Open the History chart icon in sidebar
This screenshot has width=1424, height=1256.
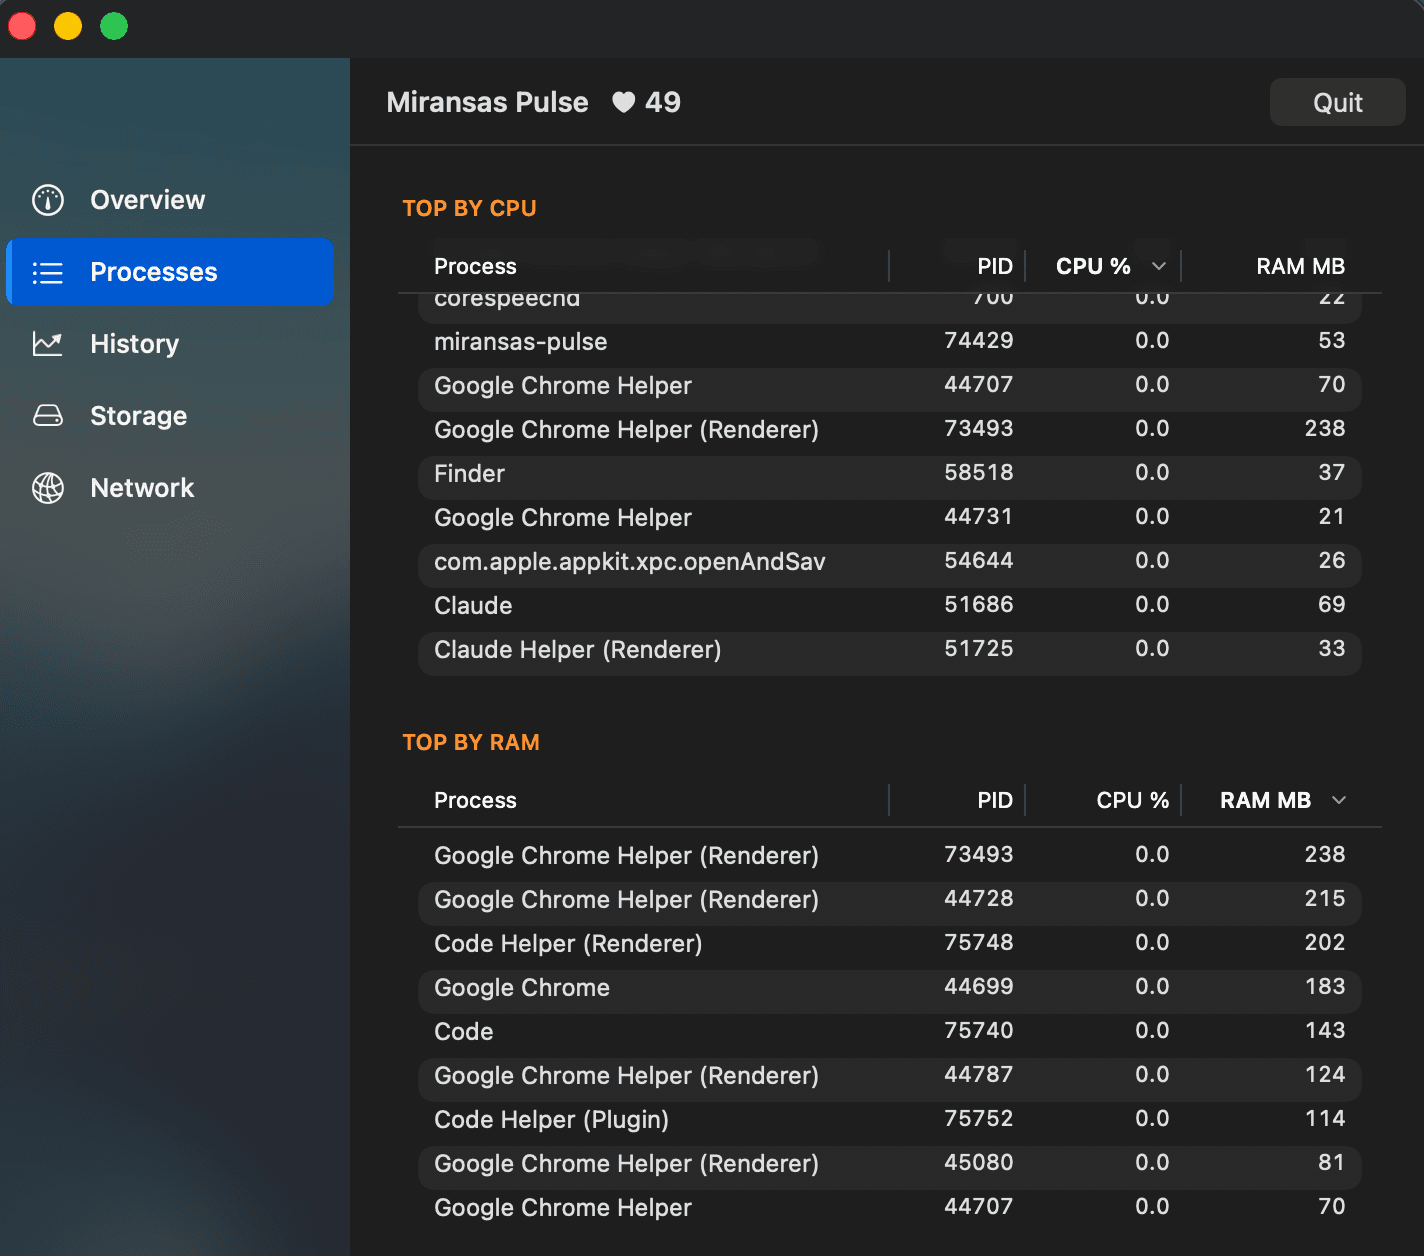point(48,344)
